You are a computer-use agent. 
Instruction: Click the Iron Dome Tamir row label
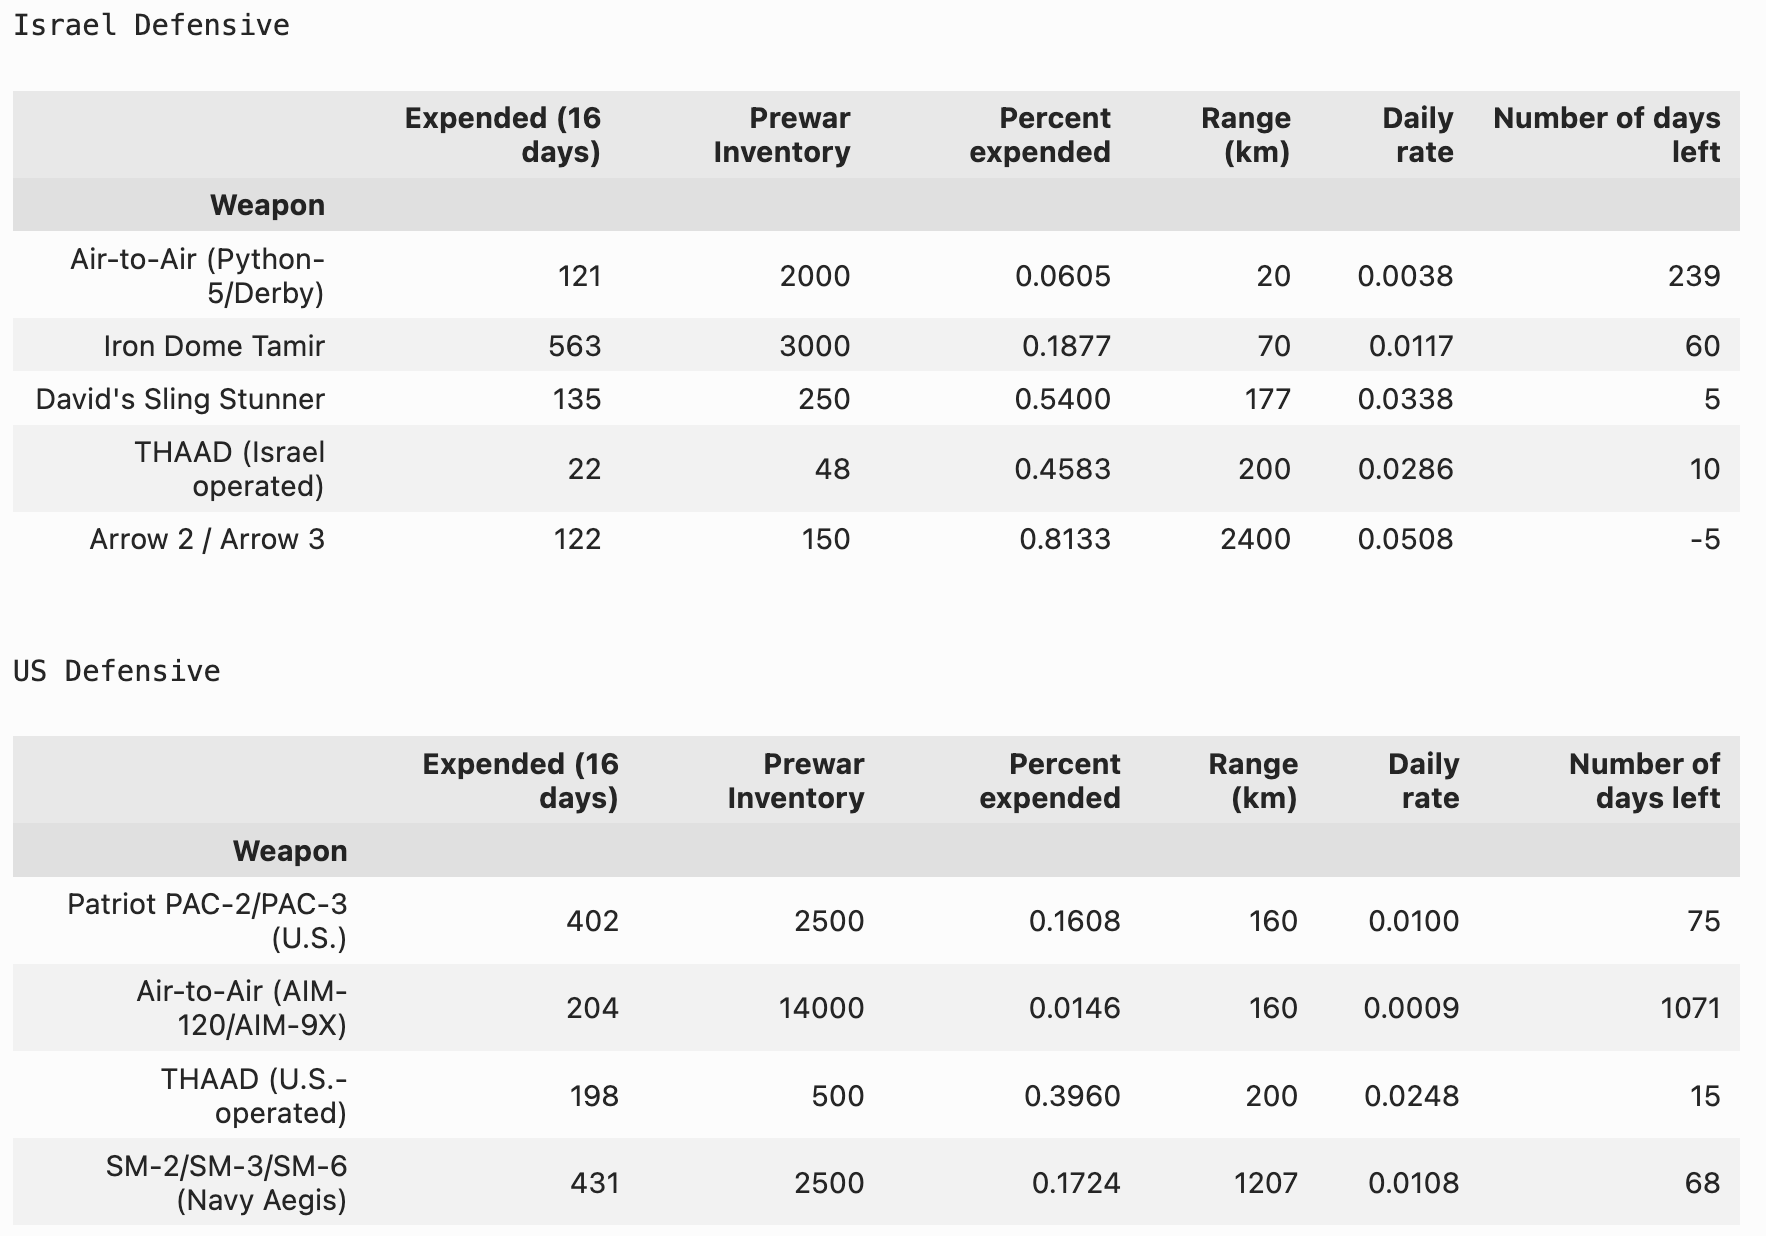(x=214, y=346)
